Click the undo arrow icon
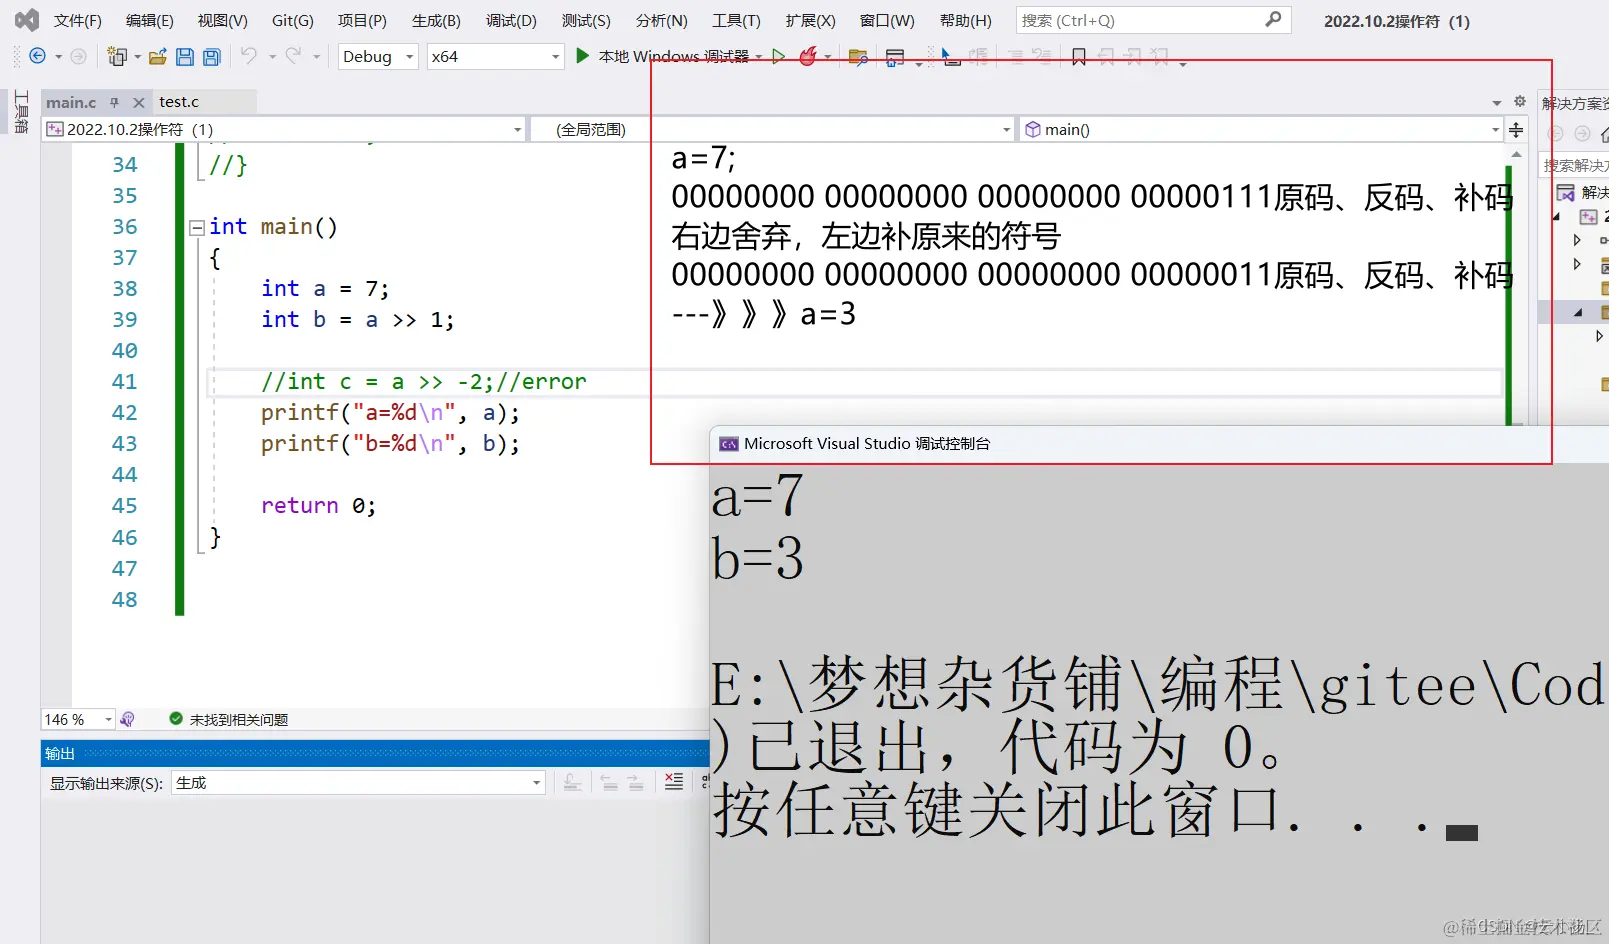The height and width of the screenshot is (944, 1609). click(x=249, y=56)
